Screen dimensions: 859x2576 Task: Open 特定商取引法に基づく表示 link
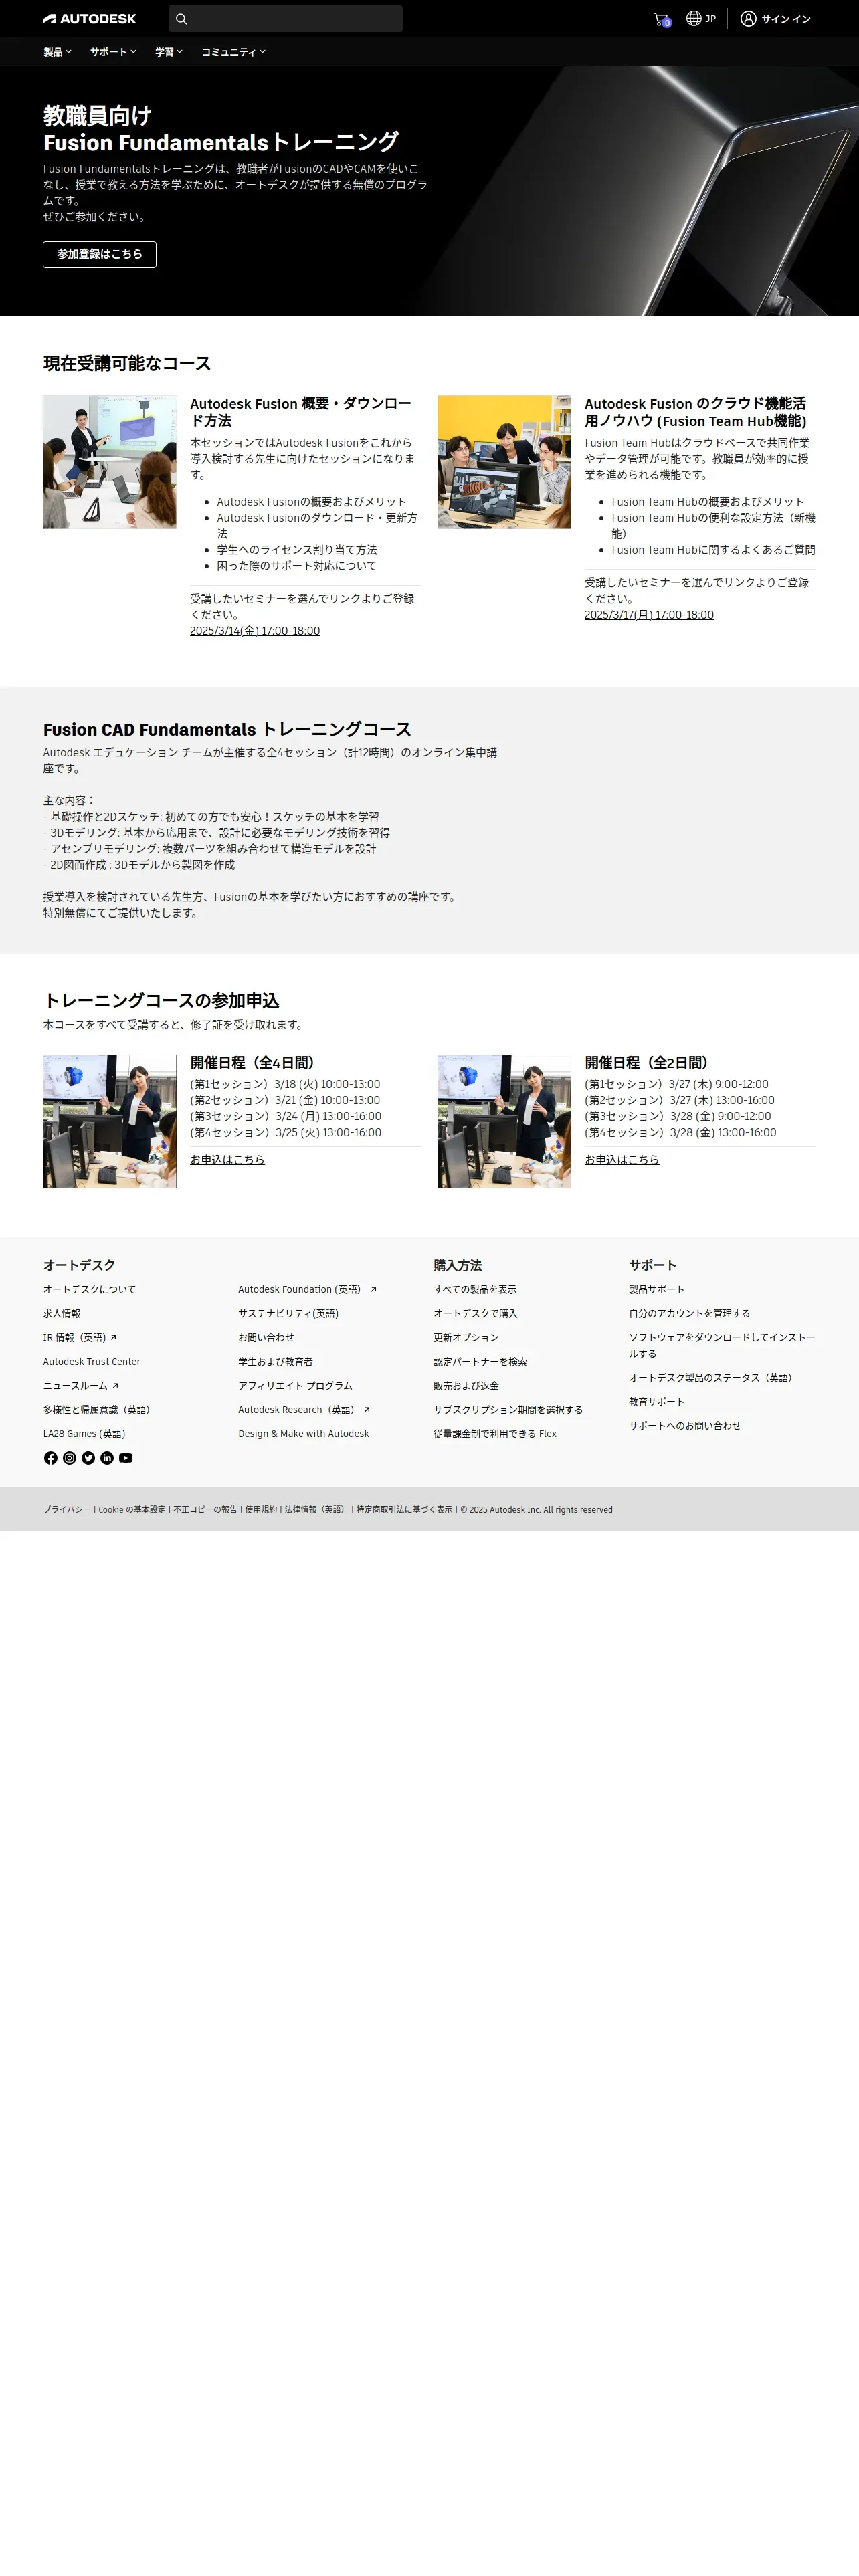[404, 1510]
